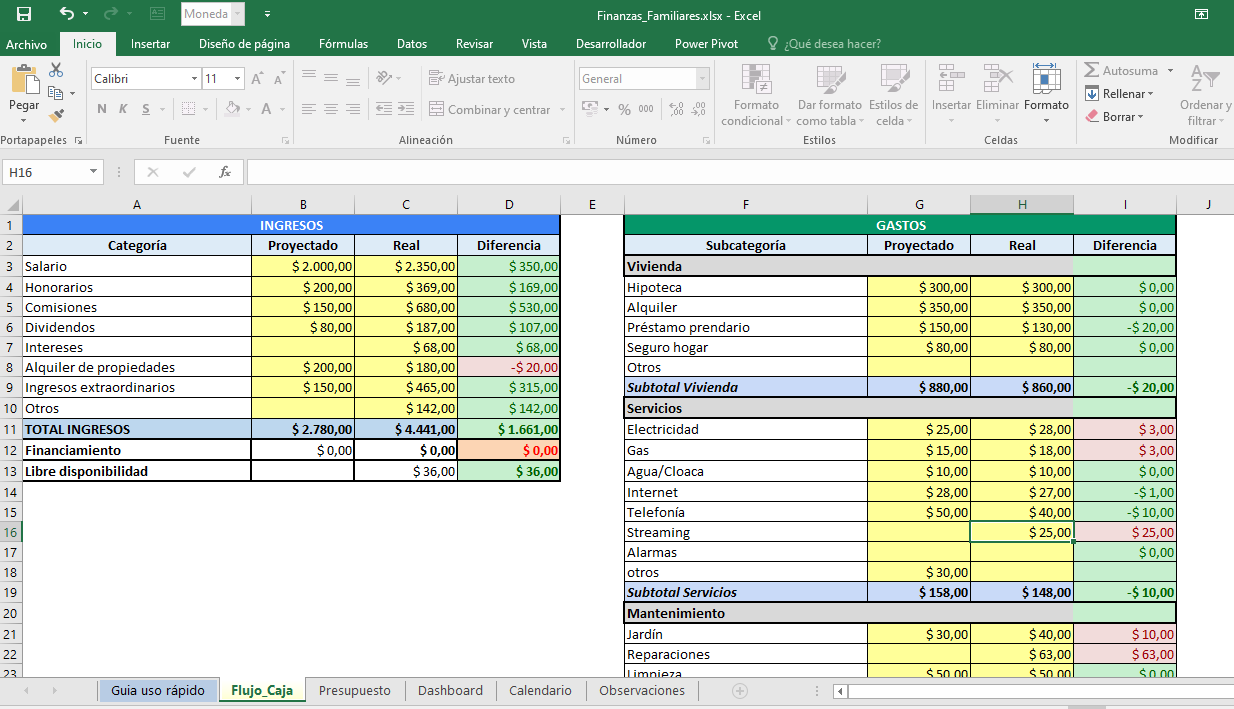Screen dimensions: 1234x709
Task: Open Dar formato como tabla
Action: (x=829, y=95)
